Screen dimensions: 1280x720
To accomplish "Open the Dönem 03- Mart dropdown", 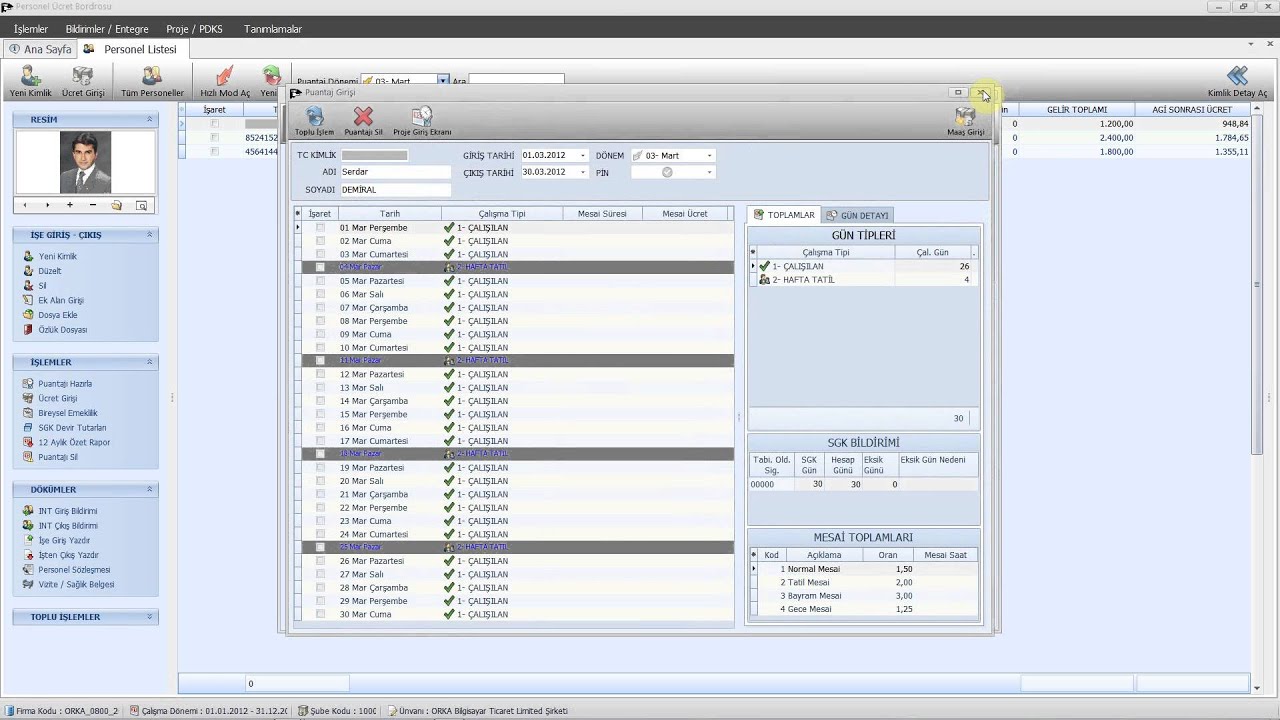I will 709,156.
